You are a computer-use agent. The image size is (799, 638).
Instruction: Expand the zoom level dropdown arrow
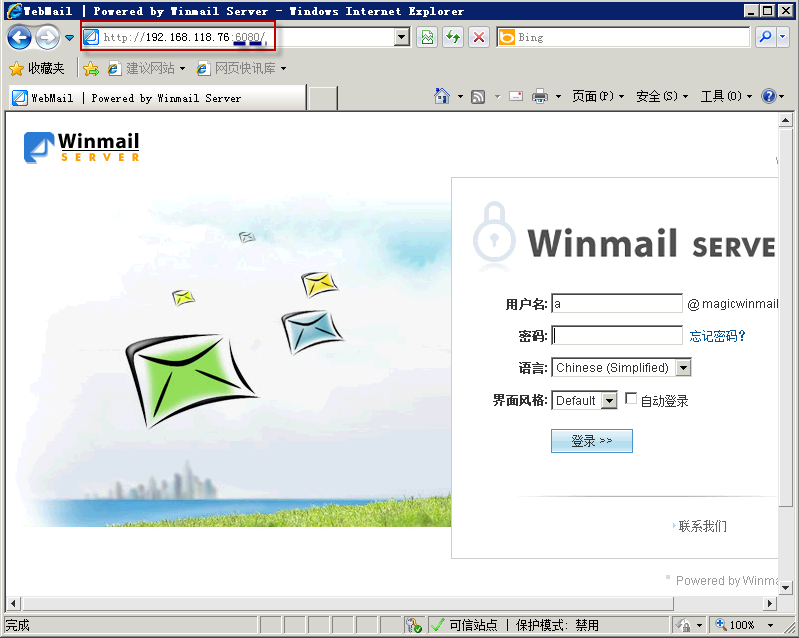tap(770, 625)
